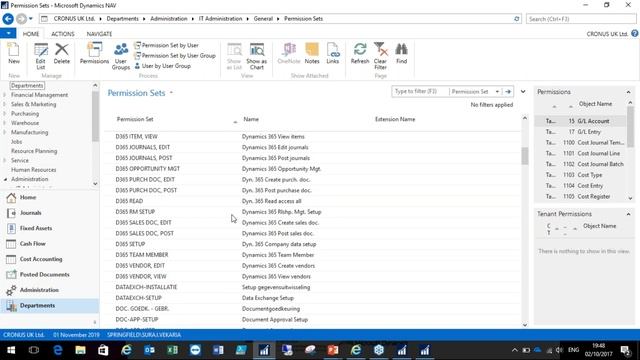Open Home in the navigation pane
Screen dimensions: 640x360
coord(28,198)
